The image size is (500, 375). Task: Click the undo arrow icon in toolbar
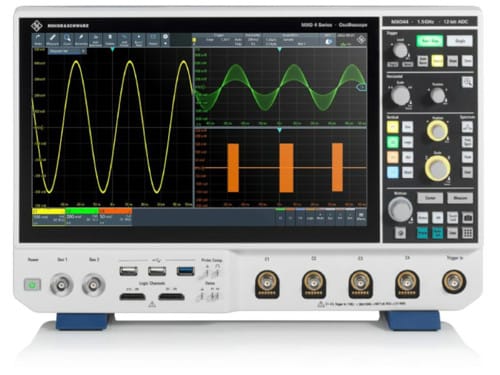pyautogui.click(x=38, y=39)
